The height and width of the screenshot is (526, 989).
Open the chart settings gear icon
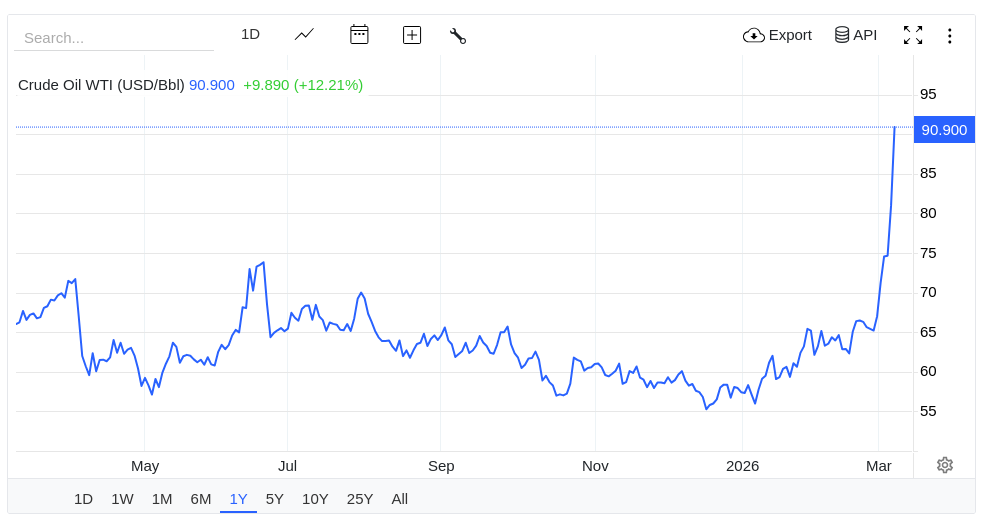tap(944, 465)
